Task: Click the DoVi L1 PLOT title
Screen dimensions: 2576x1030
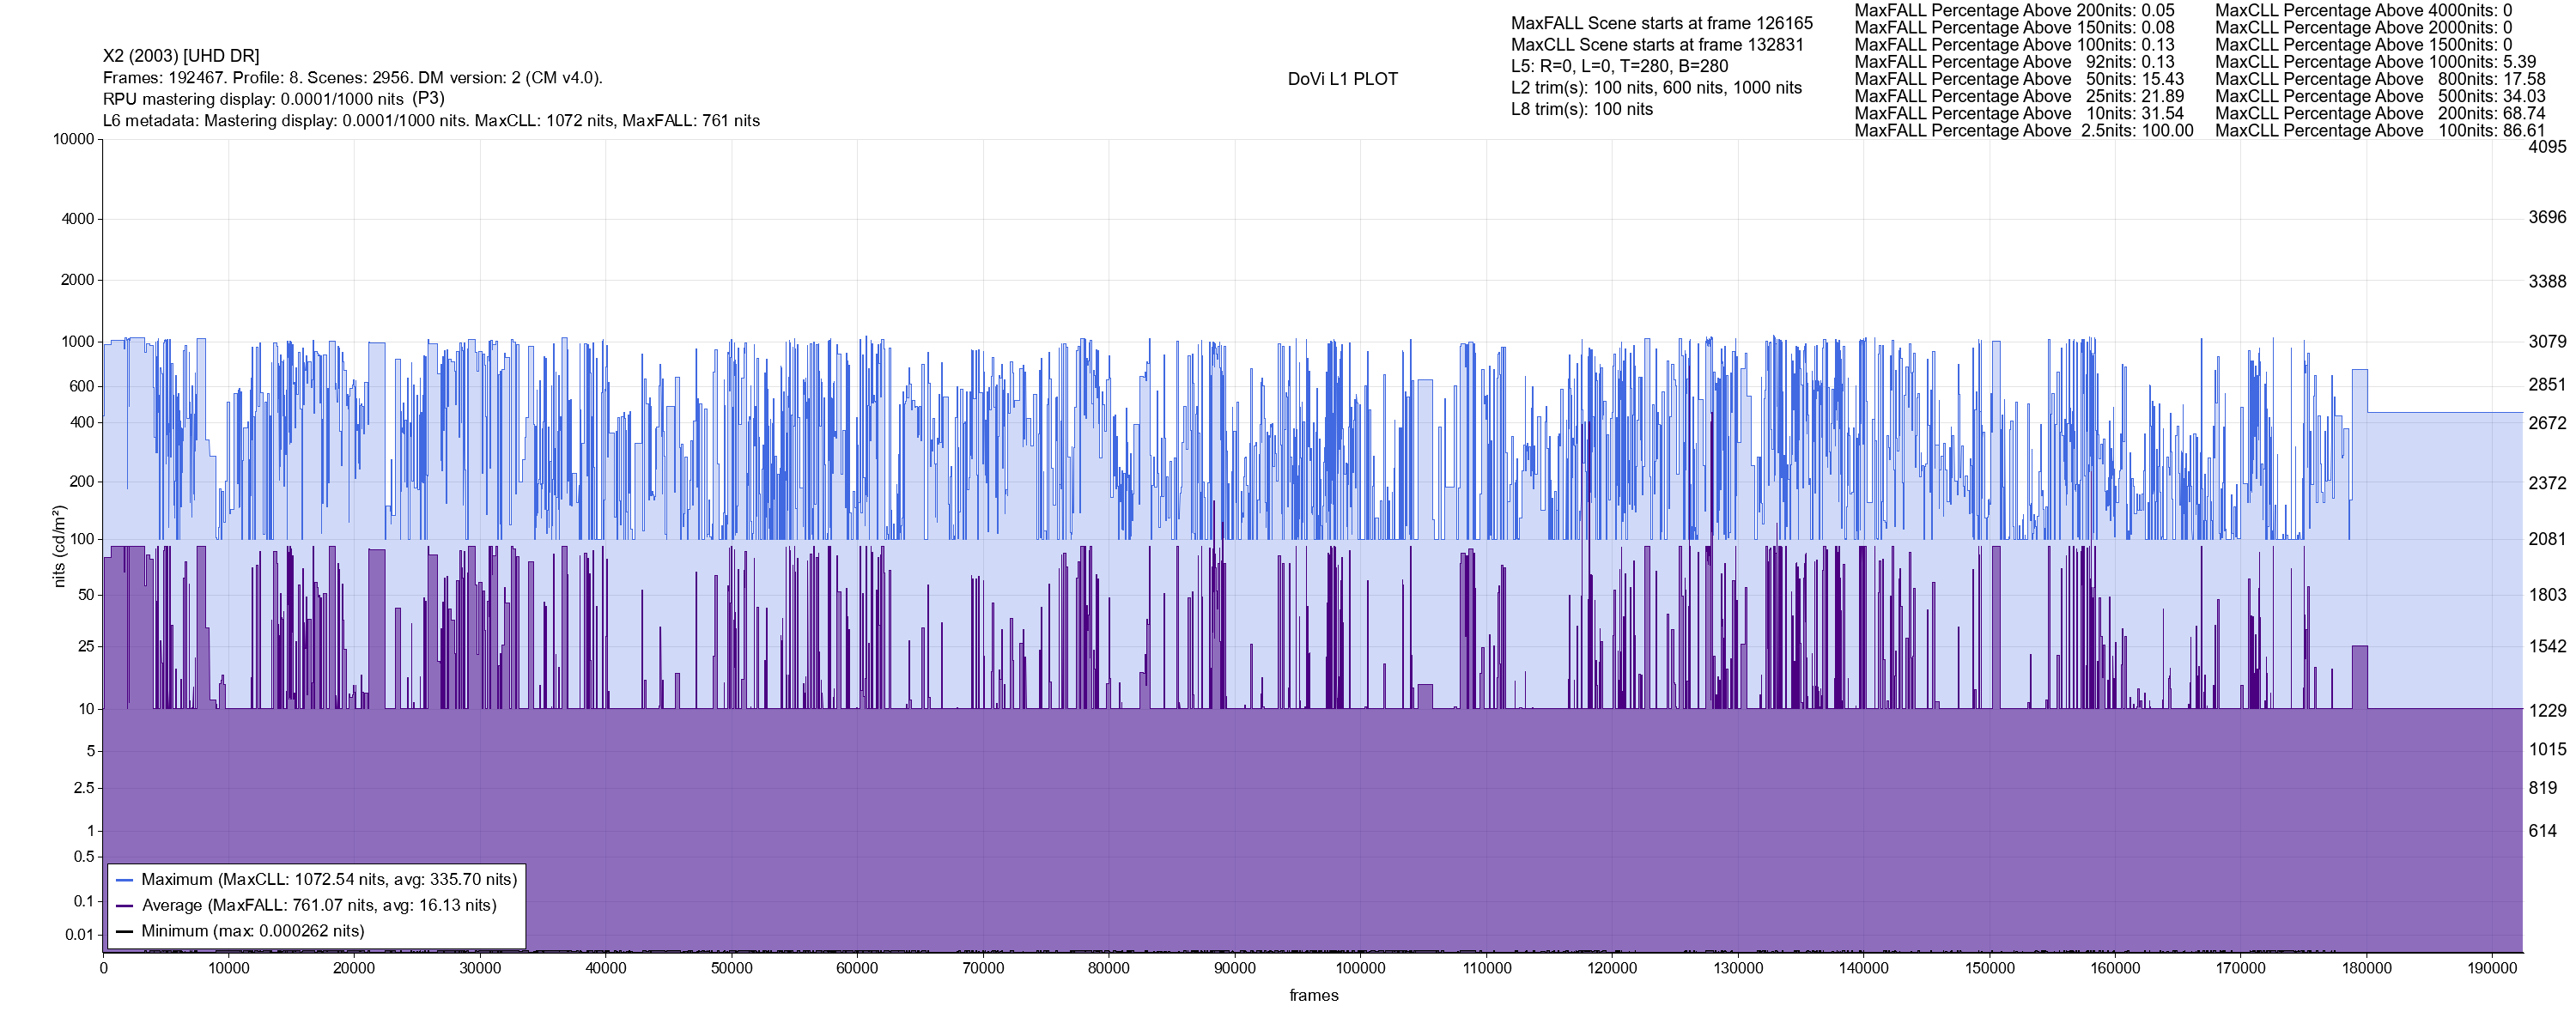Action: click(1342, 79)
